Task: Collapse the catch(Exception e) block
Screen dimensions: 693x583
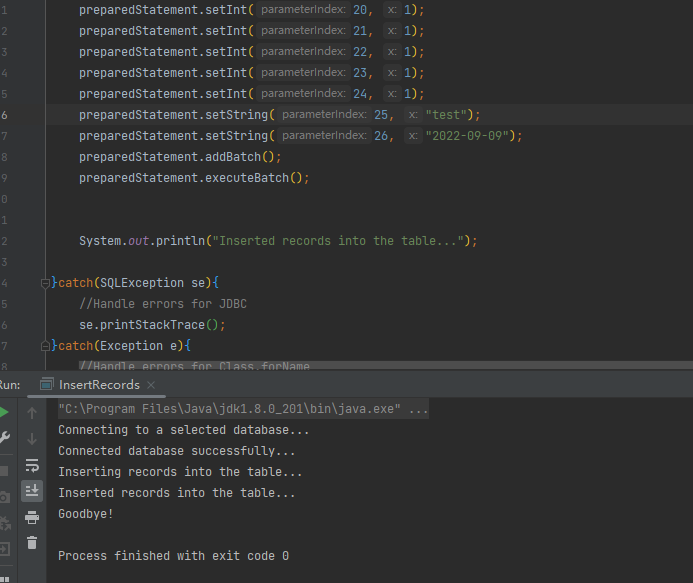Action: [x=45, y=346]
